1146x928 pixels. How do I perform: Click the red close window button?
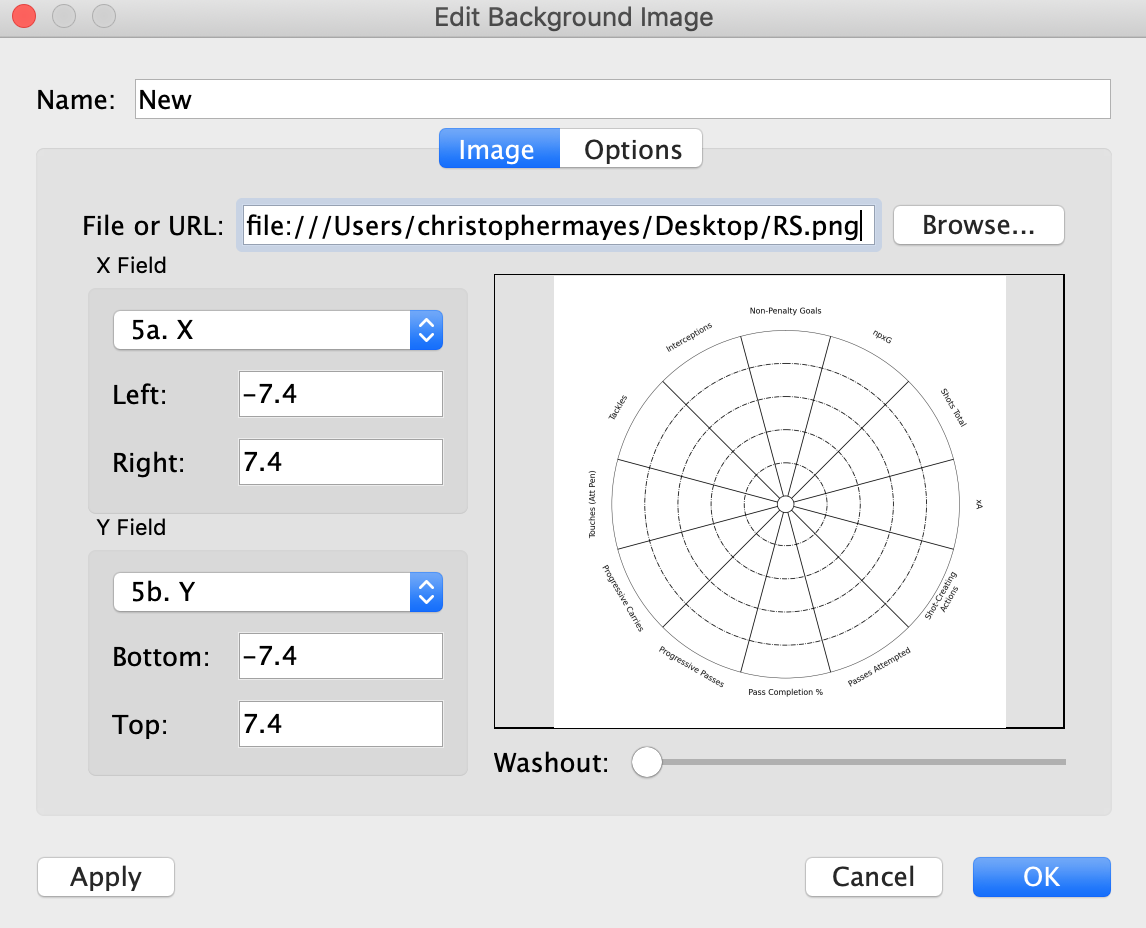click(23, 17)
